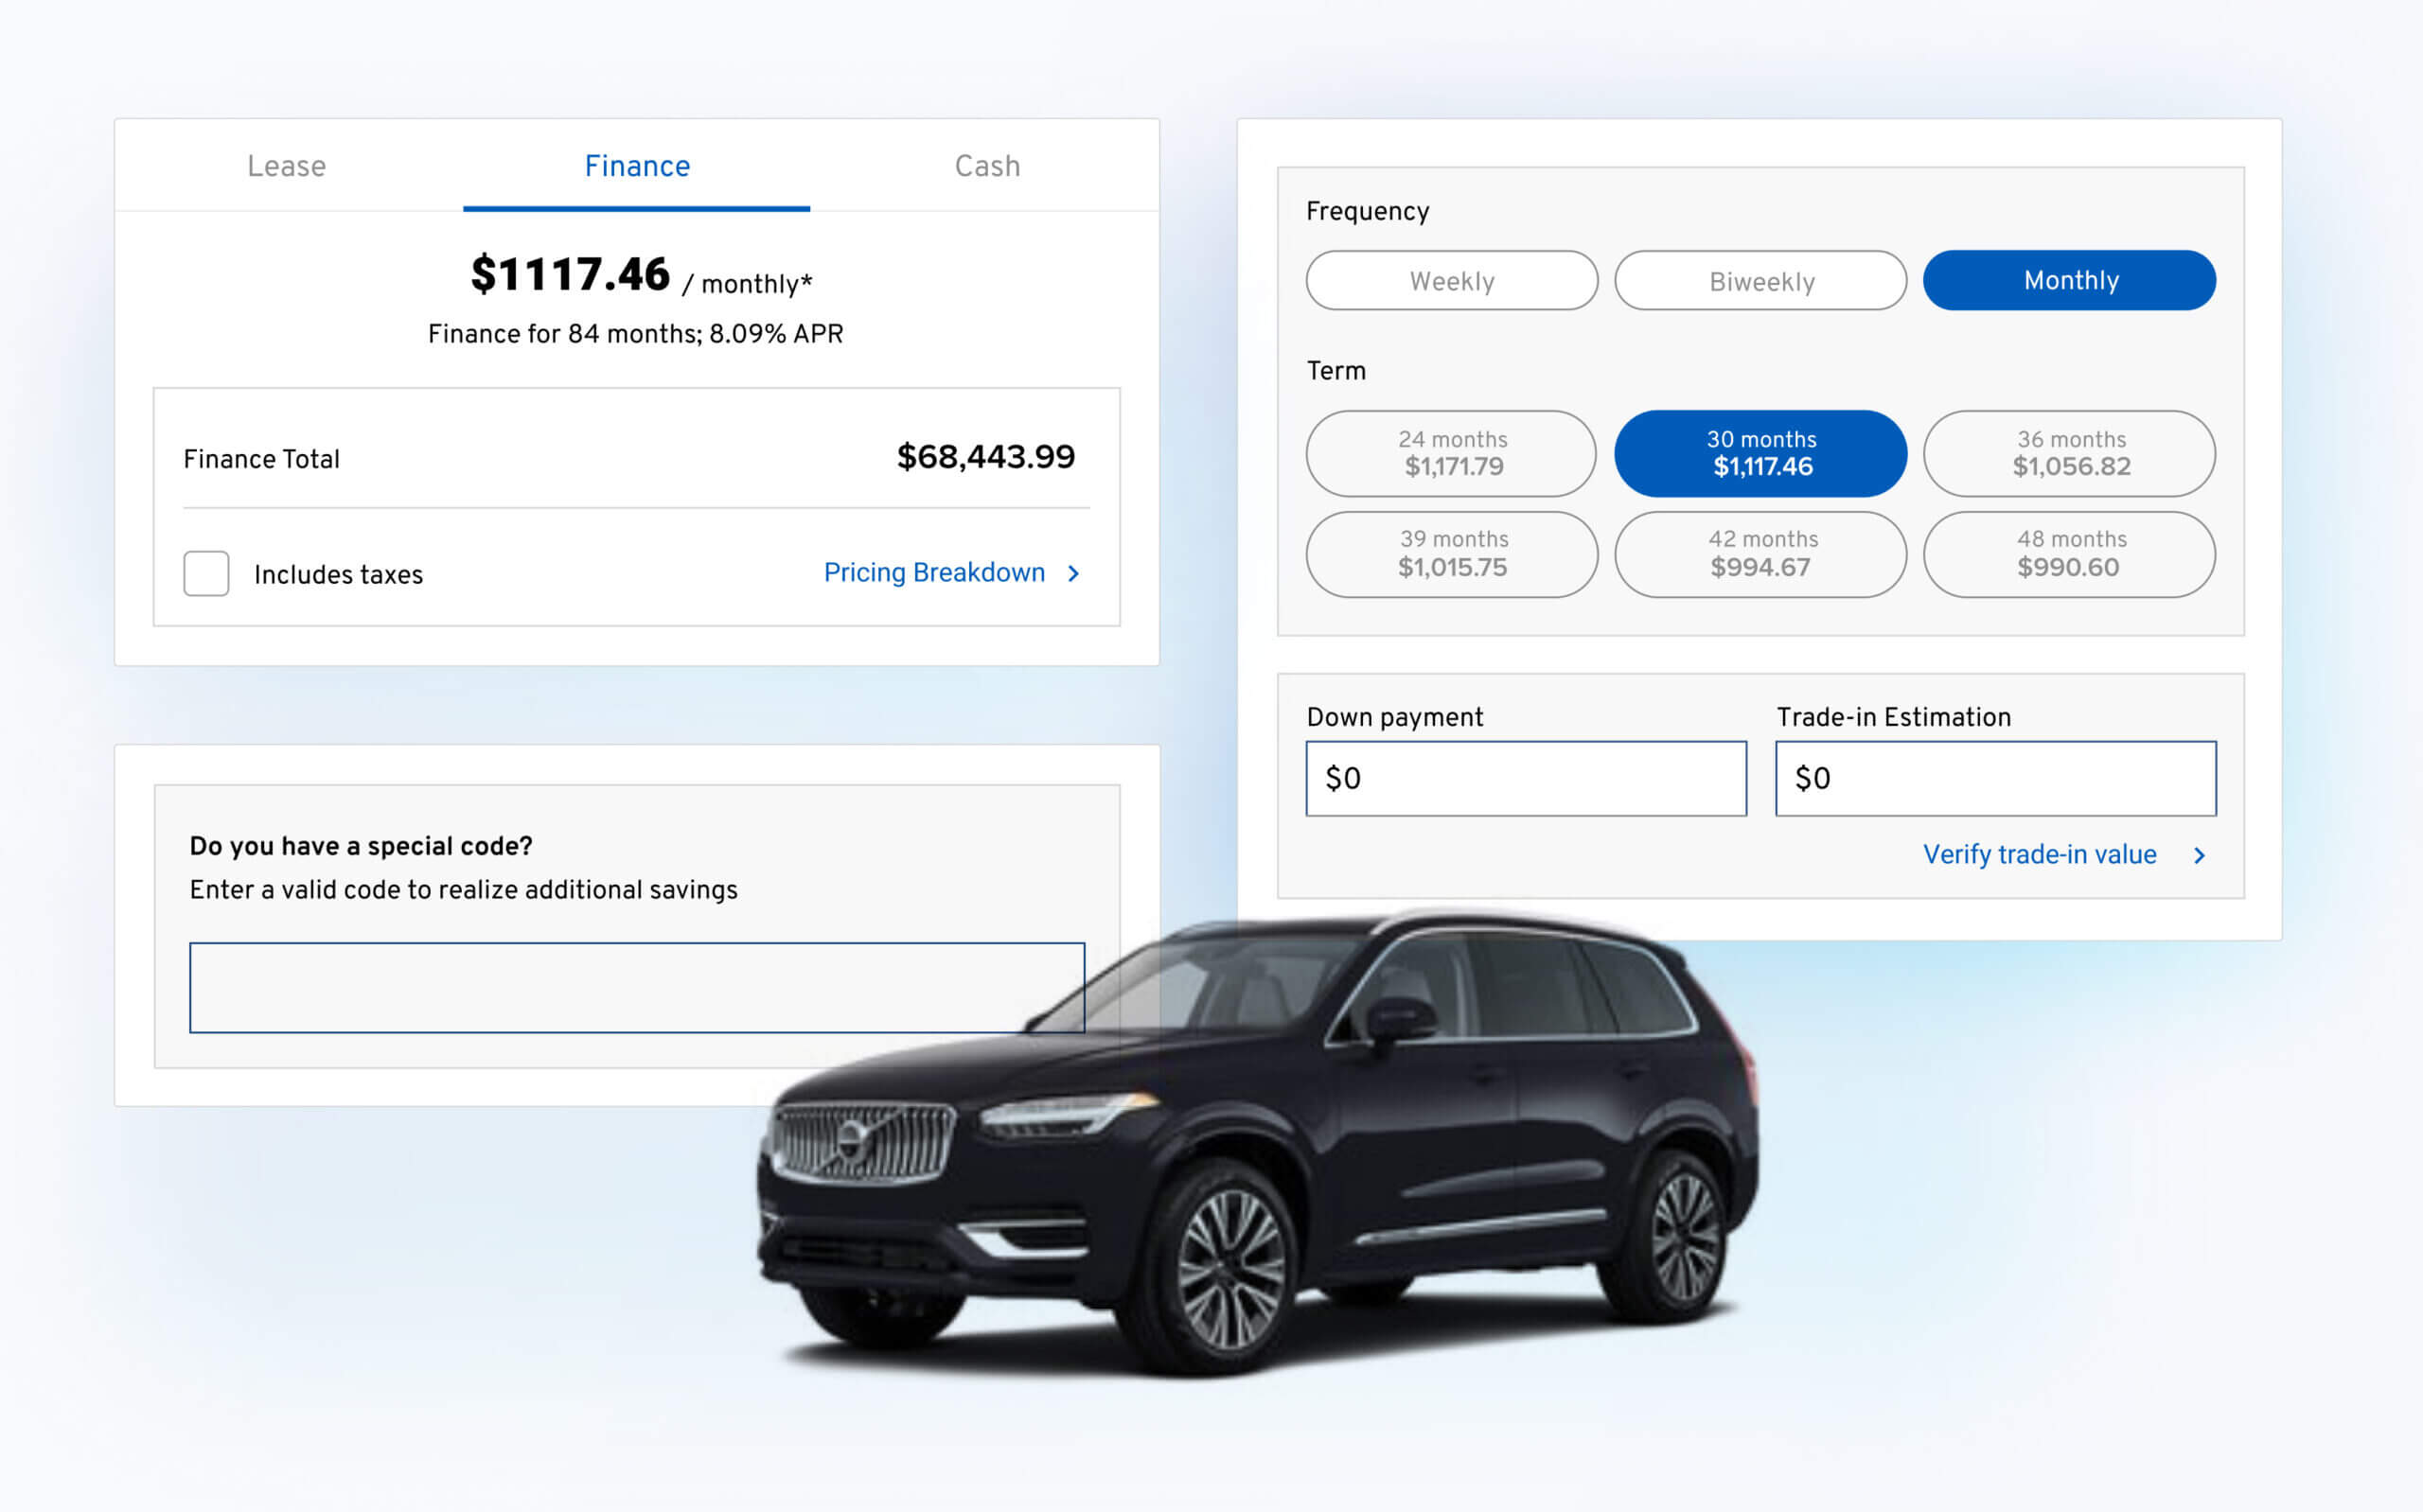The height and width of the screenshot is (1512, 2423).
Task: Switch to the Lease tab
Action: (x=286, y=166)
